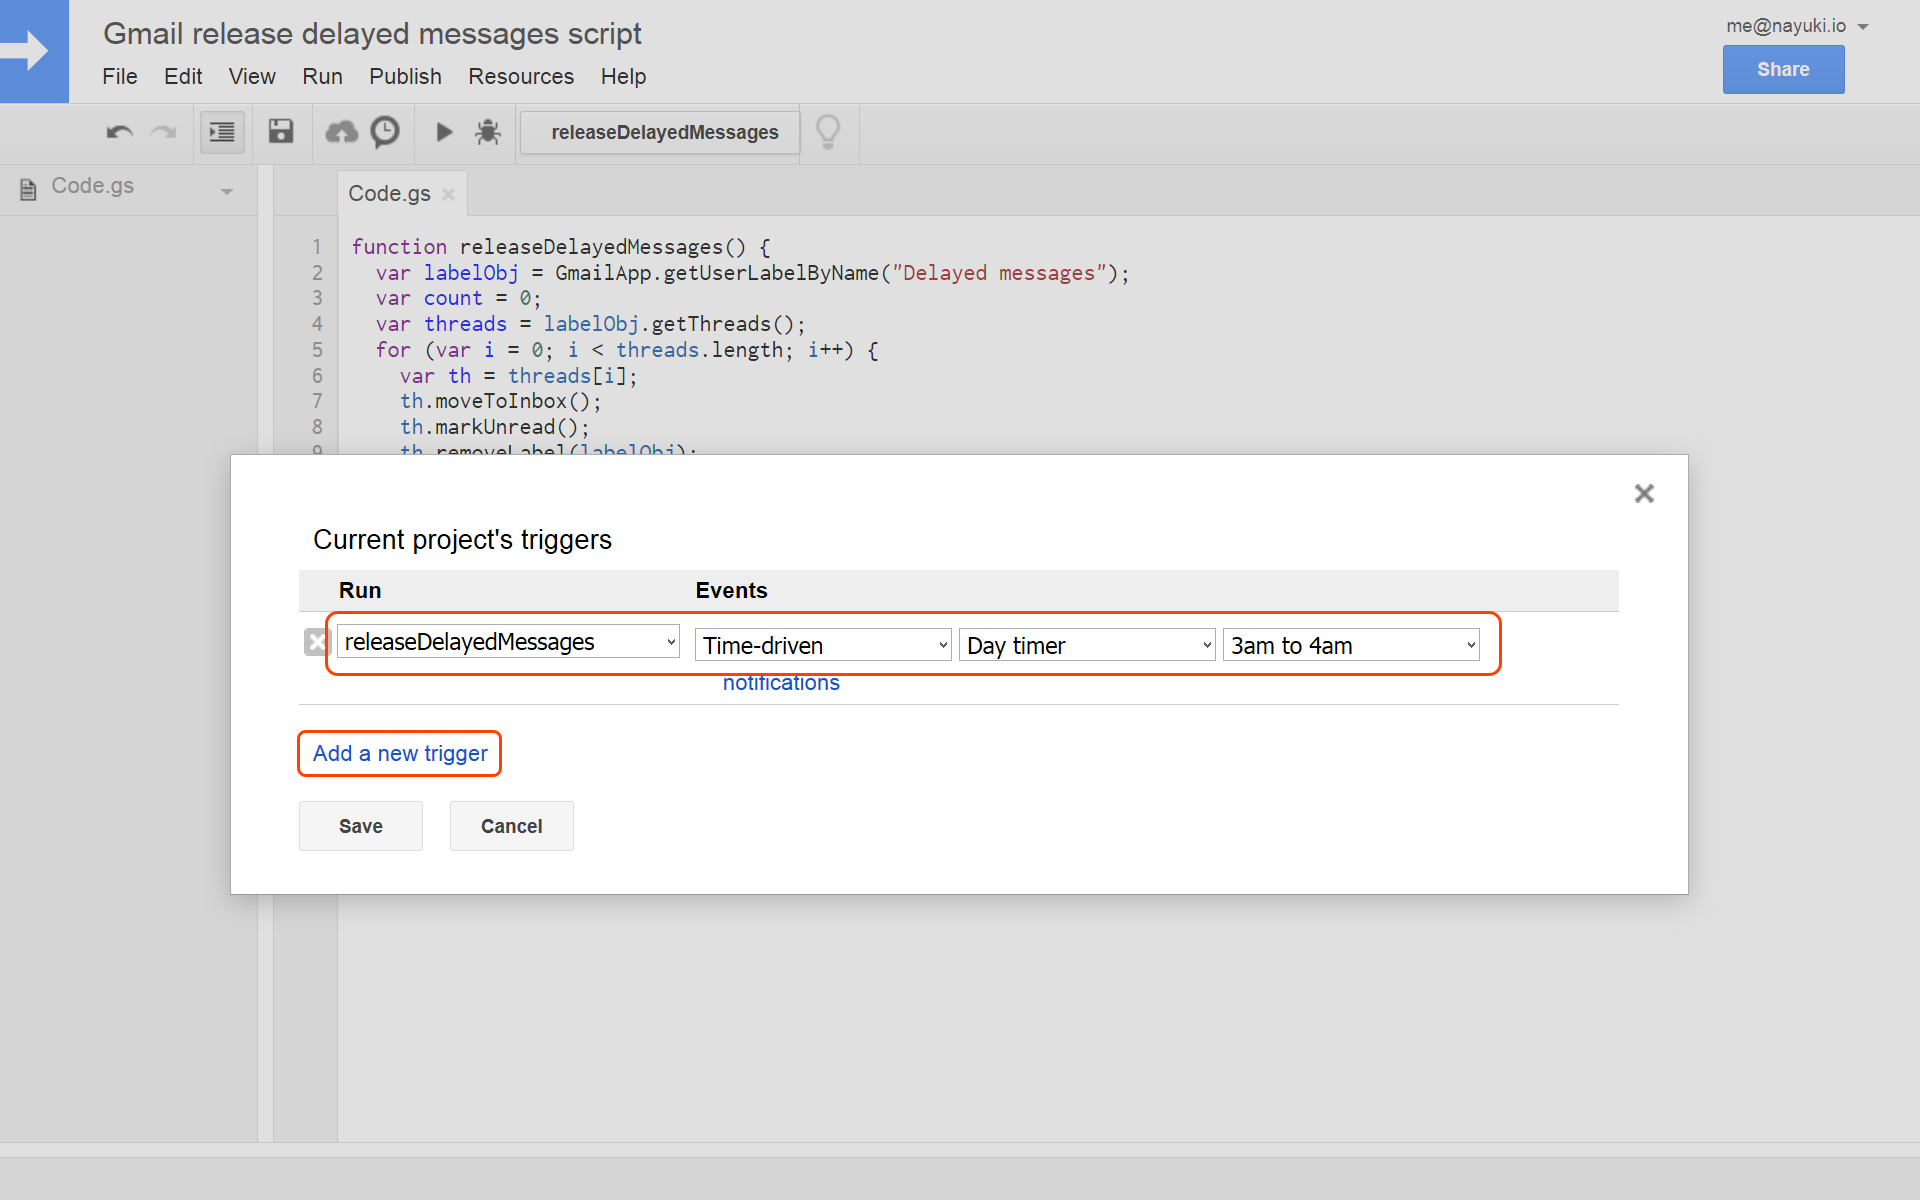The height and width of the screenshot is (1200, 1920).
Task: Click the Code.gs file icon in sidebar
Action: pos(28,189)
